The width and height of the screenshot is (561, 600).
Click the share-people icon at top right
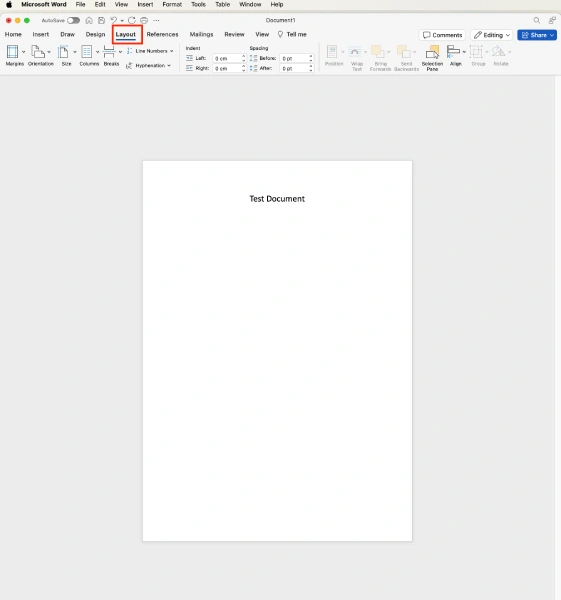click(x=552, y=20)
